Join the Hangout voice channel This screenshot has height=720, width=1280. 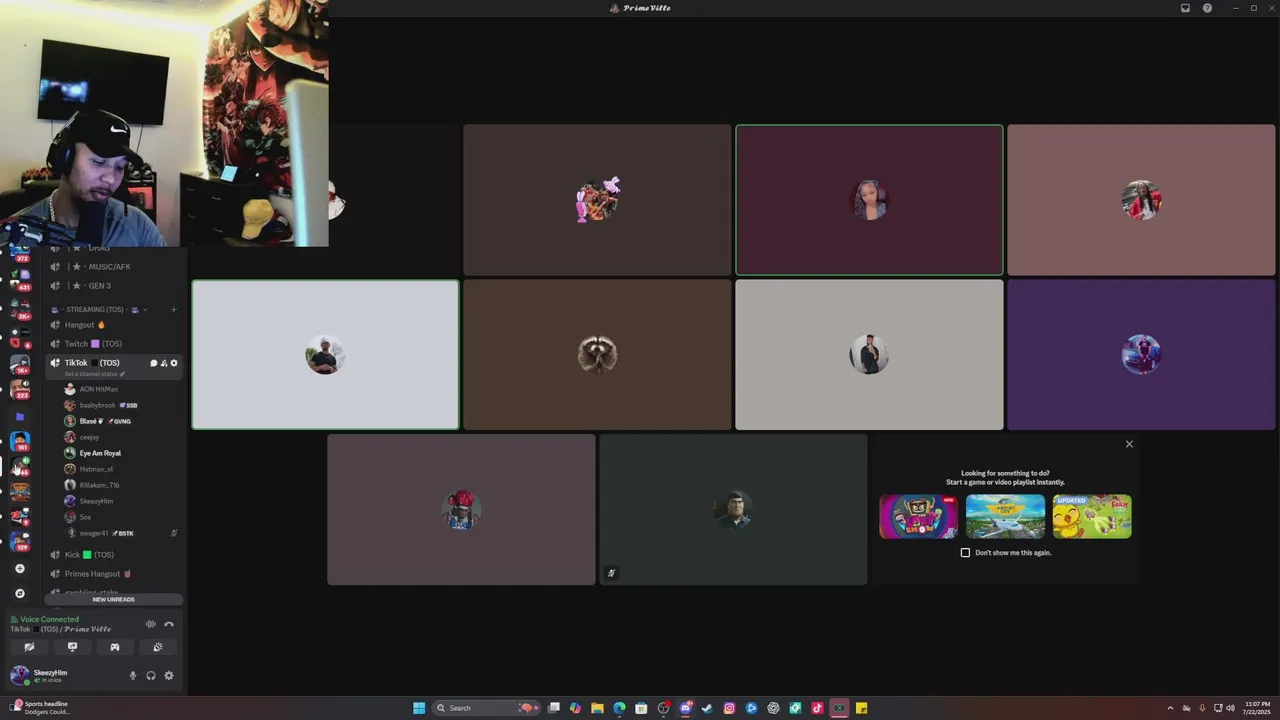point(115,325)
